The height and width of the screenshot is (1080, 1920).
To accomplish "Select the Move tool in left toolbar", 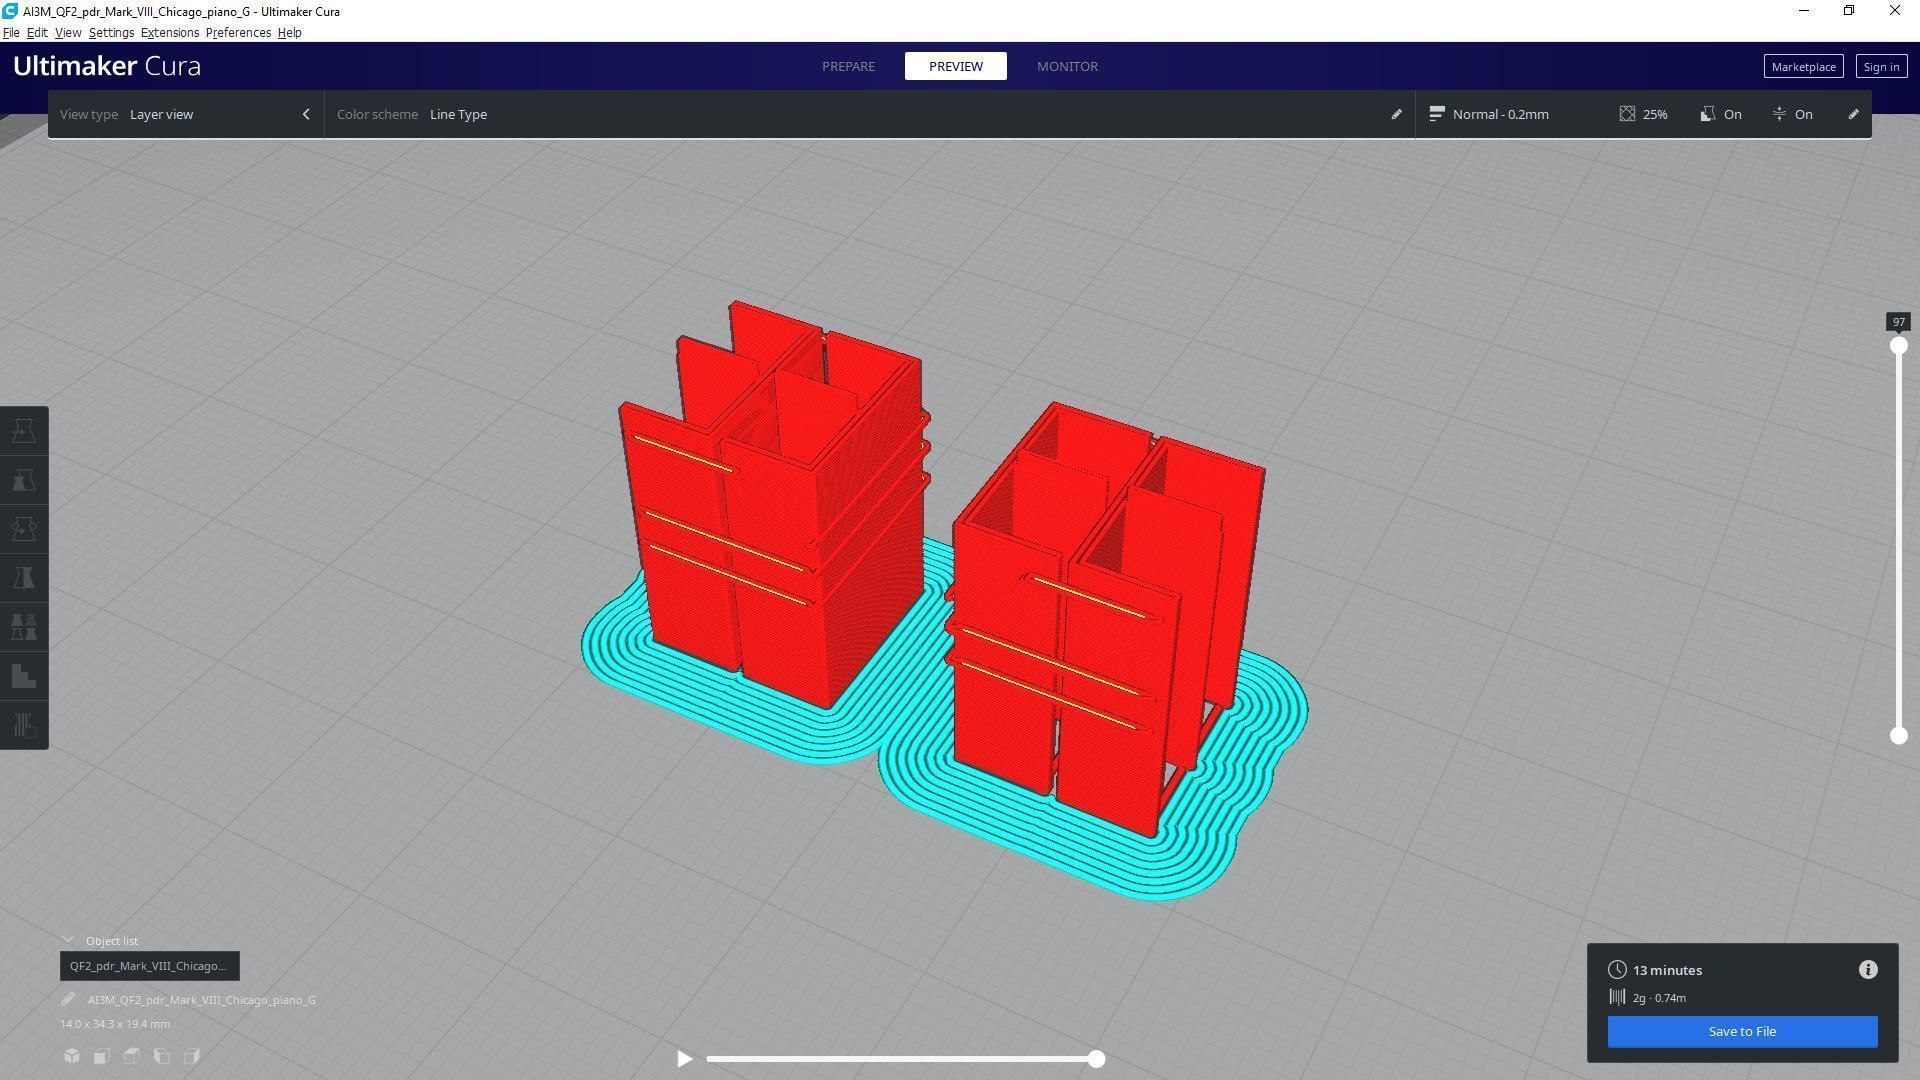I will pos(24,432).
